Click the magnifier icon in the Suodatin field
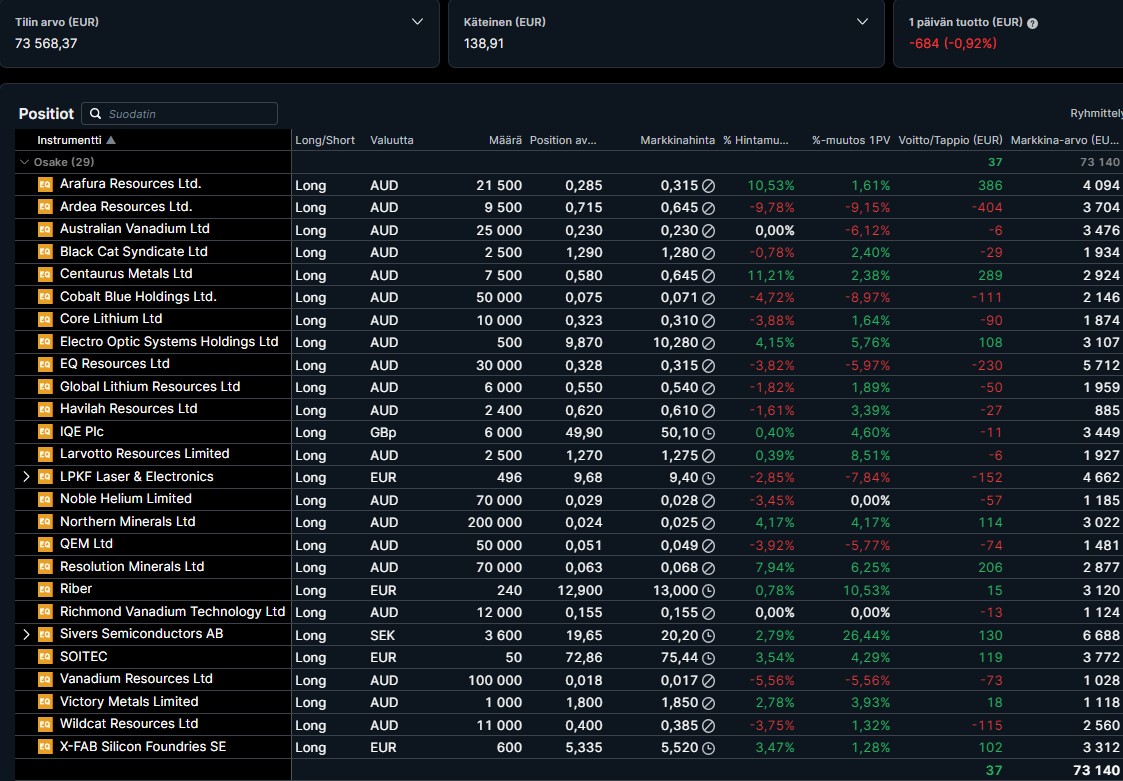1123x781 pixels. (x=95, y=114)
